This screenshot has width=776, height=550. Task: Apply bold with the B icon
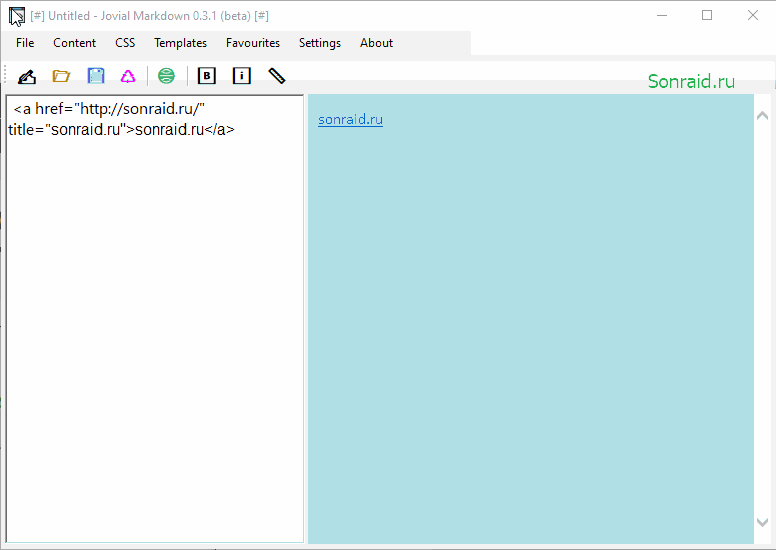point(207,76)
